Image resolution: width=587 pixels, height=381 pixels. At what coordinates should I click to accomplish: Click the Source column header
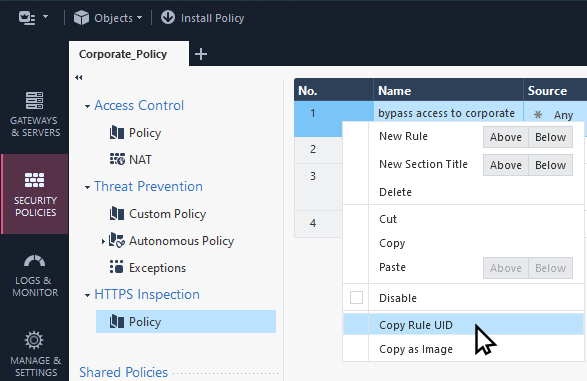coord(555,90)
